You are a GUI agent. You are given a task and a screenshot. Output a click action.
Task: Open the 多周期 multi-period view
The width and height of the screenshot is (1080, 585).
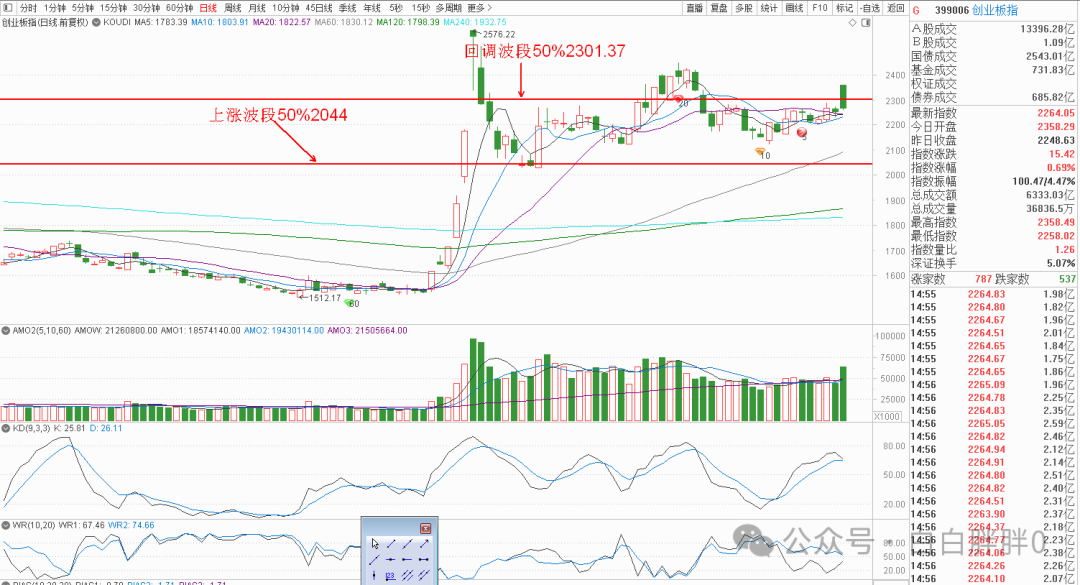click(x=449, y=8)
